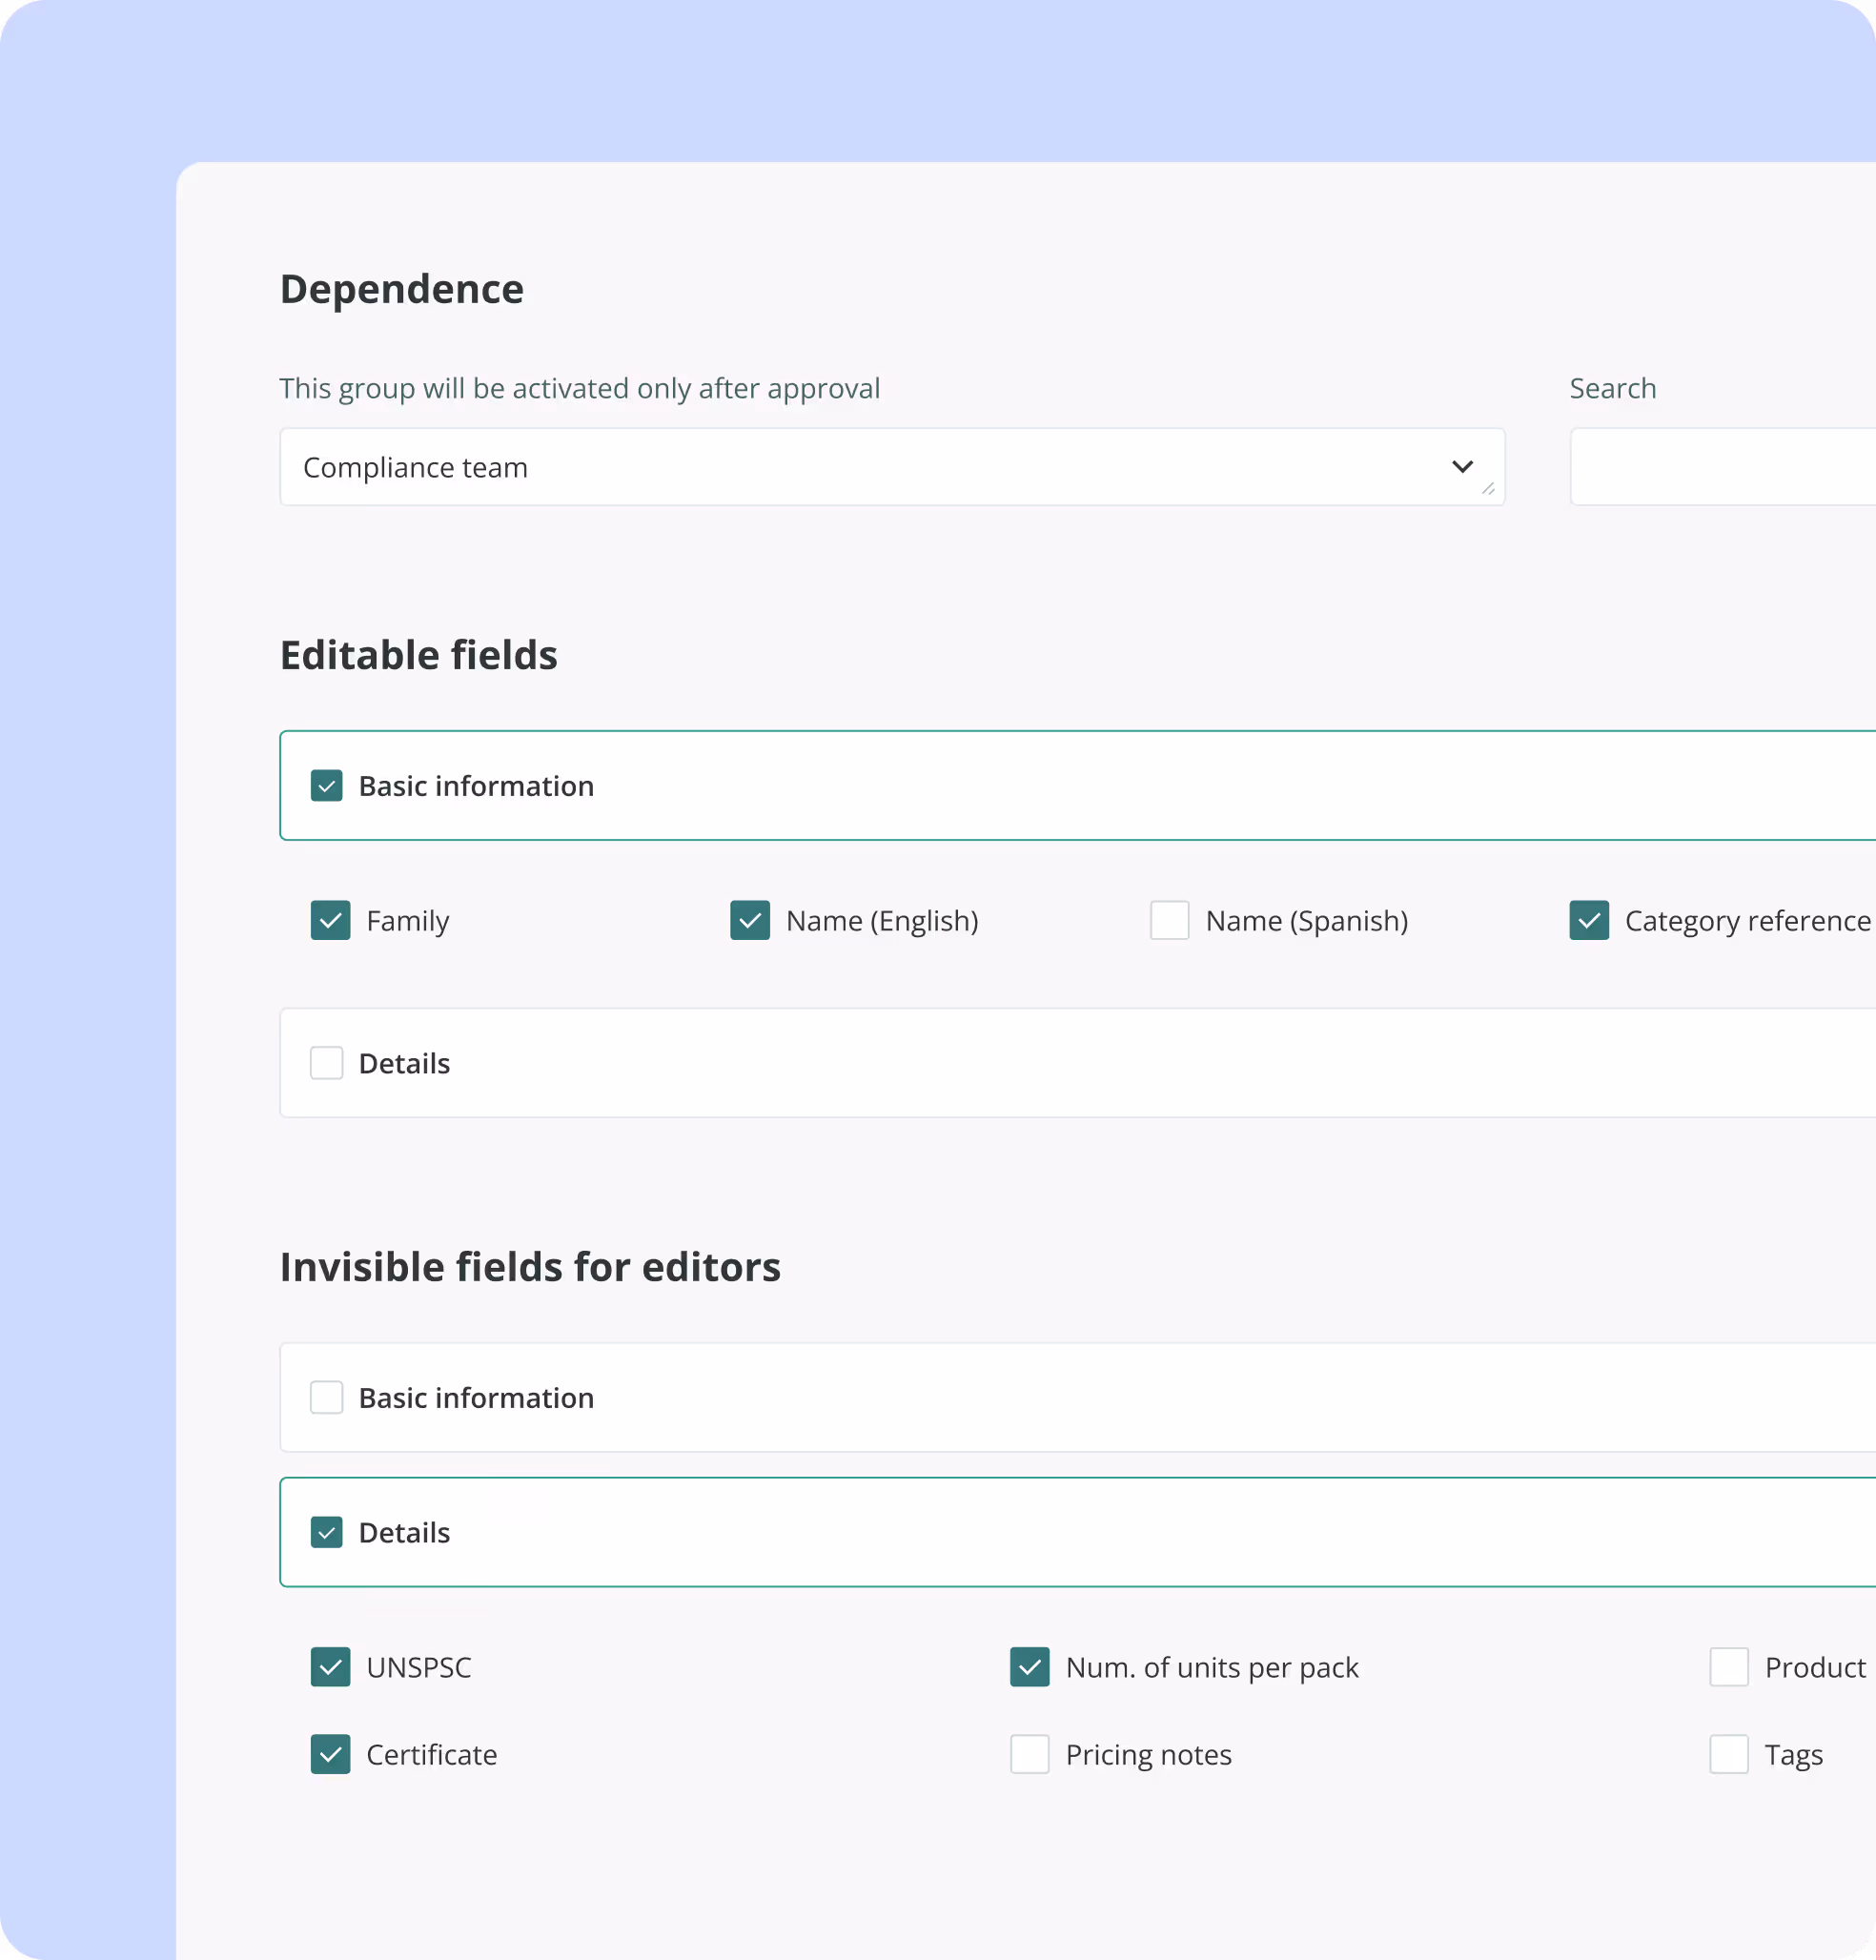Check Details under Editable fields
This screenshot has width=1876, height=1960.
[x=326, y=1063]
